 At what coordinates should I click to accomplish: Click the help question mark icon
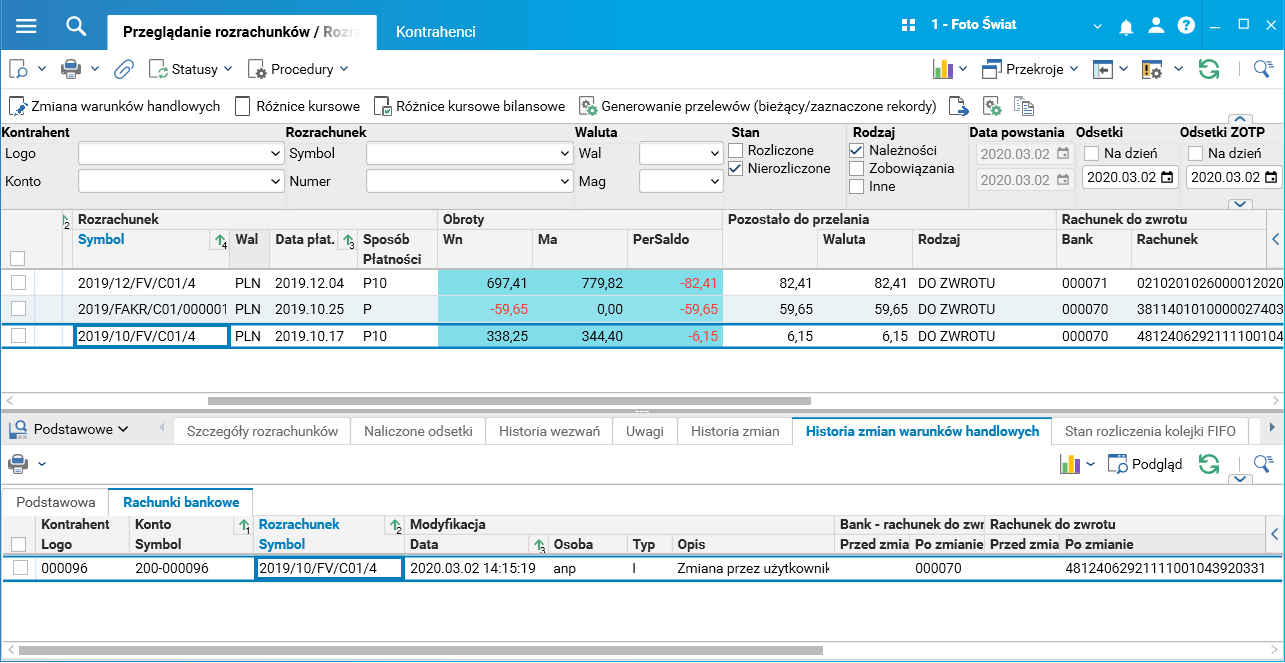click(x=1186, y=26)
